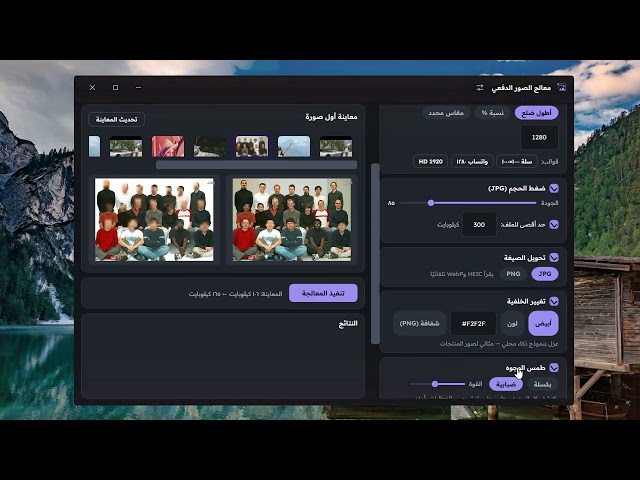Select شفافة (PNG) transparent background option
Image resolution: width=640 pixels, height=480 pixels.
point(419,323)
